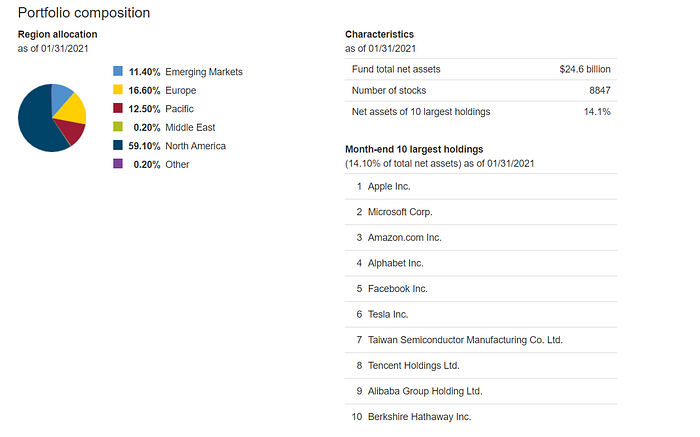Click Berkshire Hathaway Inc. holding
Image resolution: width=700 pixels, height=437 pixels.
[419, 416]
